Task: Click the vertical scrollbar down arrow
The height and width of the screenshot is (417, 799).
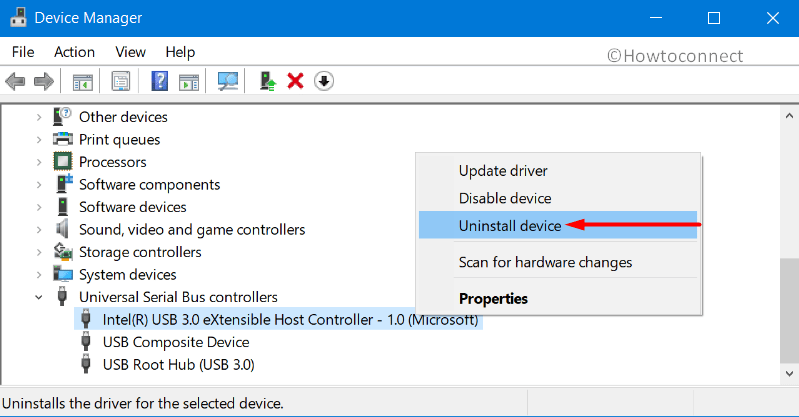Action: [789, 374]
